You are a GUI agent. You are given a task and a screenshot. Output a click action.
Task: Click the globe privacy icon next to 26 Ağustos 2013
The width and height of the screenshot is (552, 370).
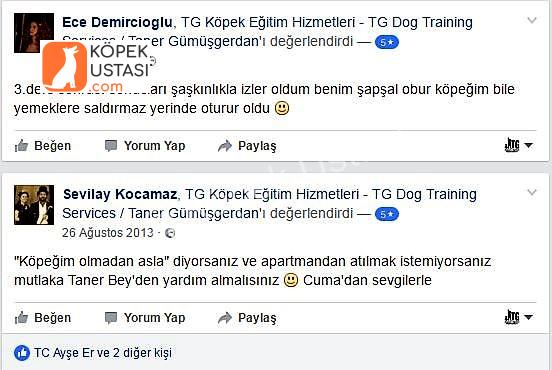(x=170, y=233)
